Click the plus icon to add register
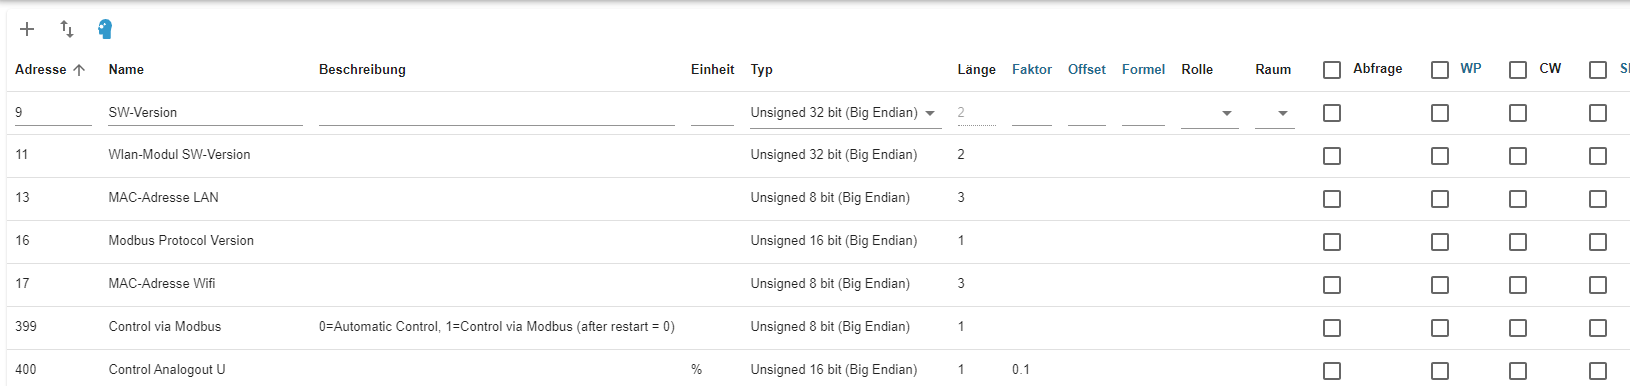The height and width of the screenshot is (386, 1630). pos(27,29)
